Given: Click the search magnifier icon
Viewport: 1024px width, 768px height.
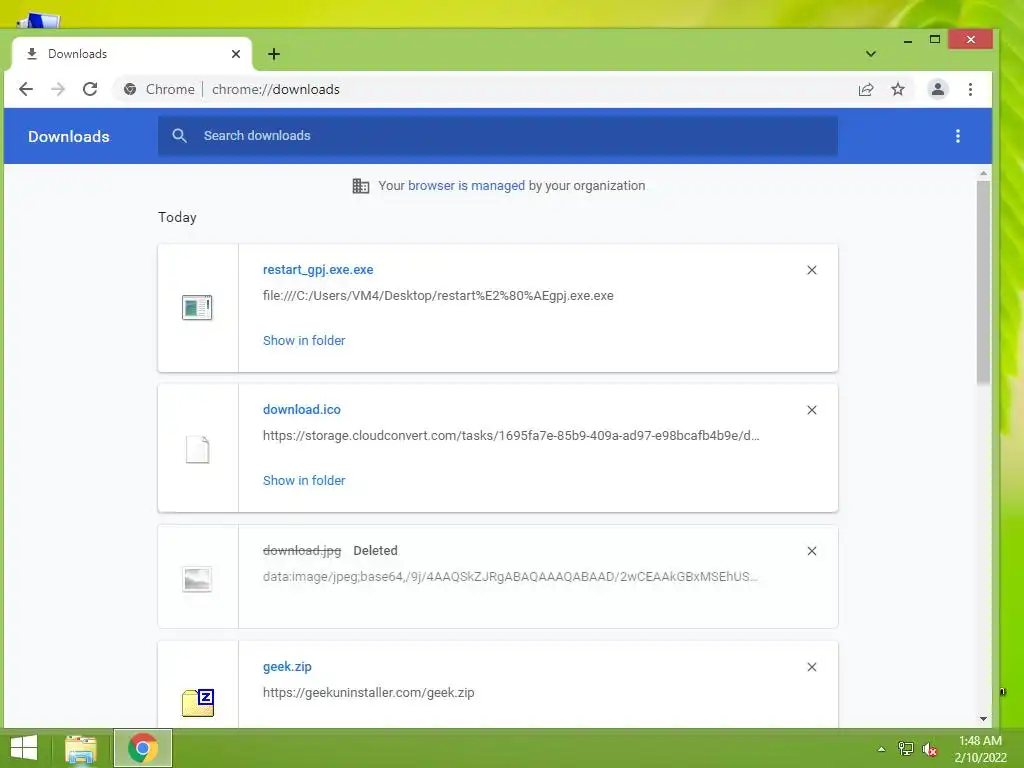Looking at the screenshot, I should pyautogui.click(x=180, y=136).
